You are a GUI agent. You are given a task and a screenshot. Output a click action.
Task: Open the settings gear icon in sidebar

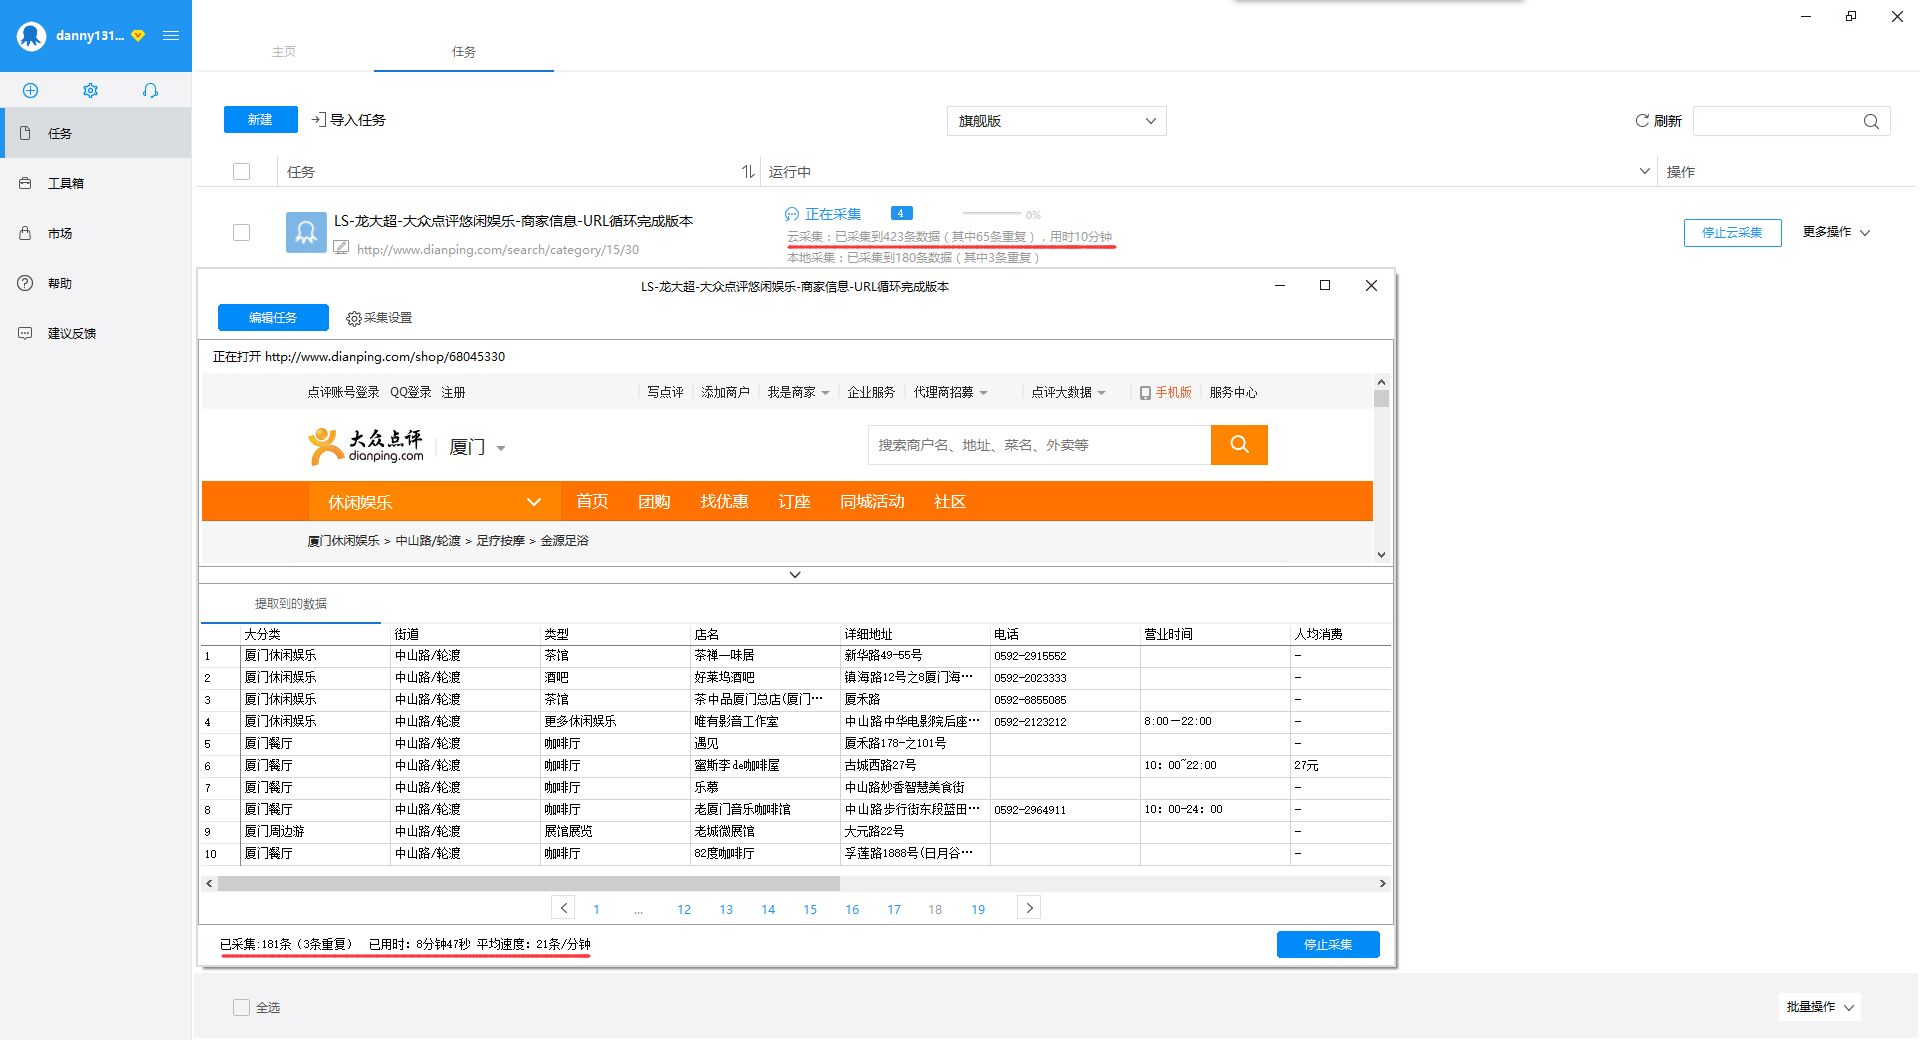pos(90,91)
